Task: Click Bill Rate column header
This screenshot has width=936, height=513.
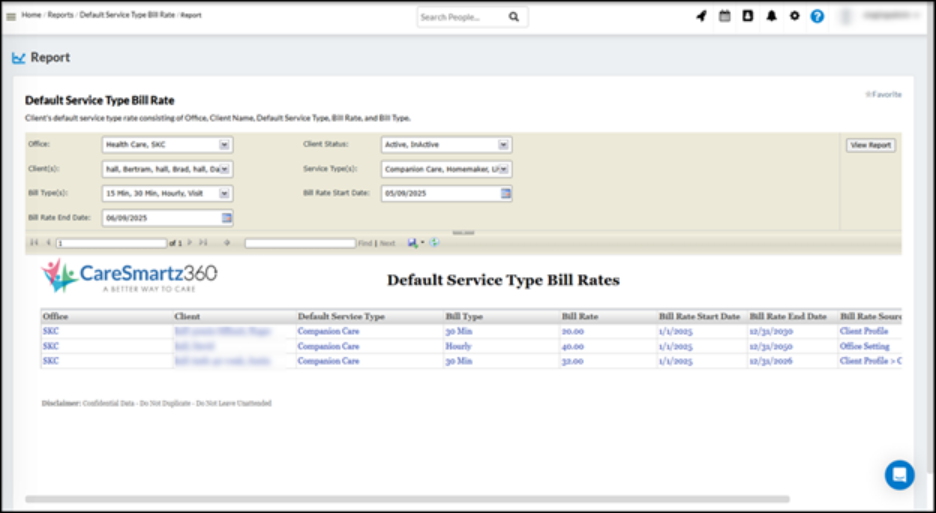Action: (x=608, y=317)
